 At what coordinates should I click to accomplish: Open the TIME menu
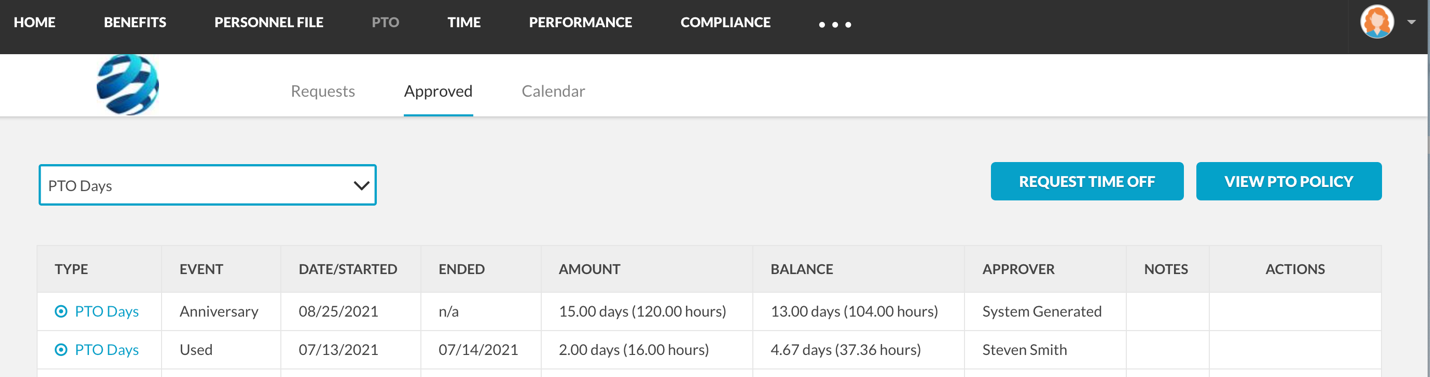[464, 22]
